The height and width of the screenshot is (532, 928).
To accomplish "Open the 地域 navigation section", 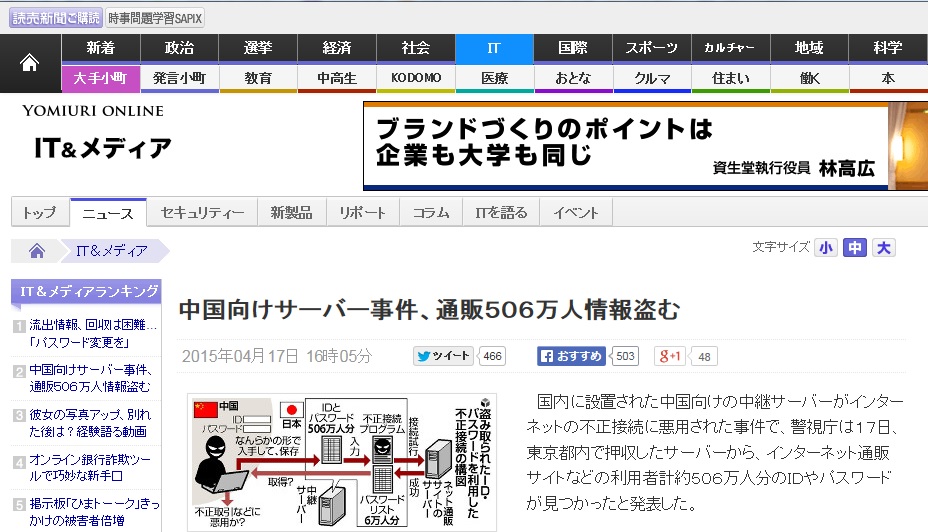I will 809,48.
